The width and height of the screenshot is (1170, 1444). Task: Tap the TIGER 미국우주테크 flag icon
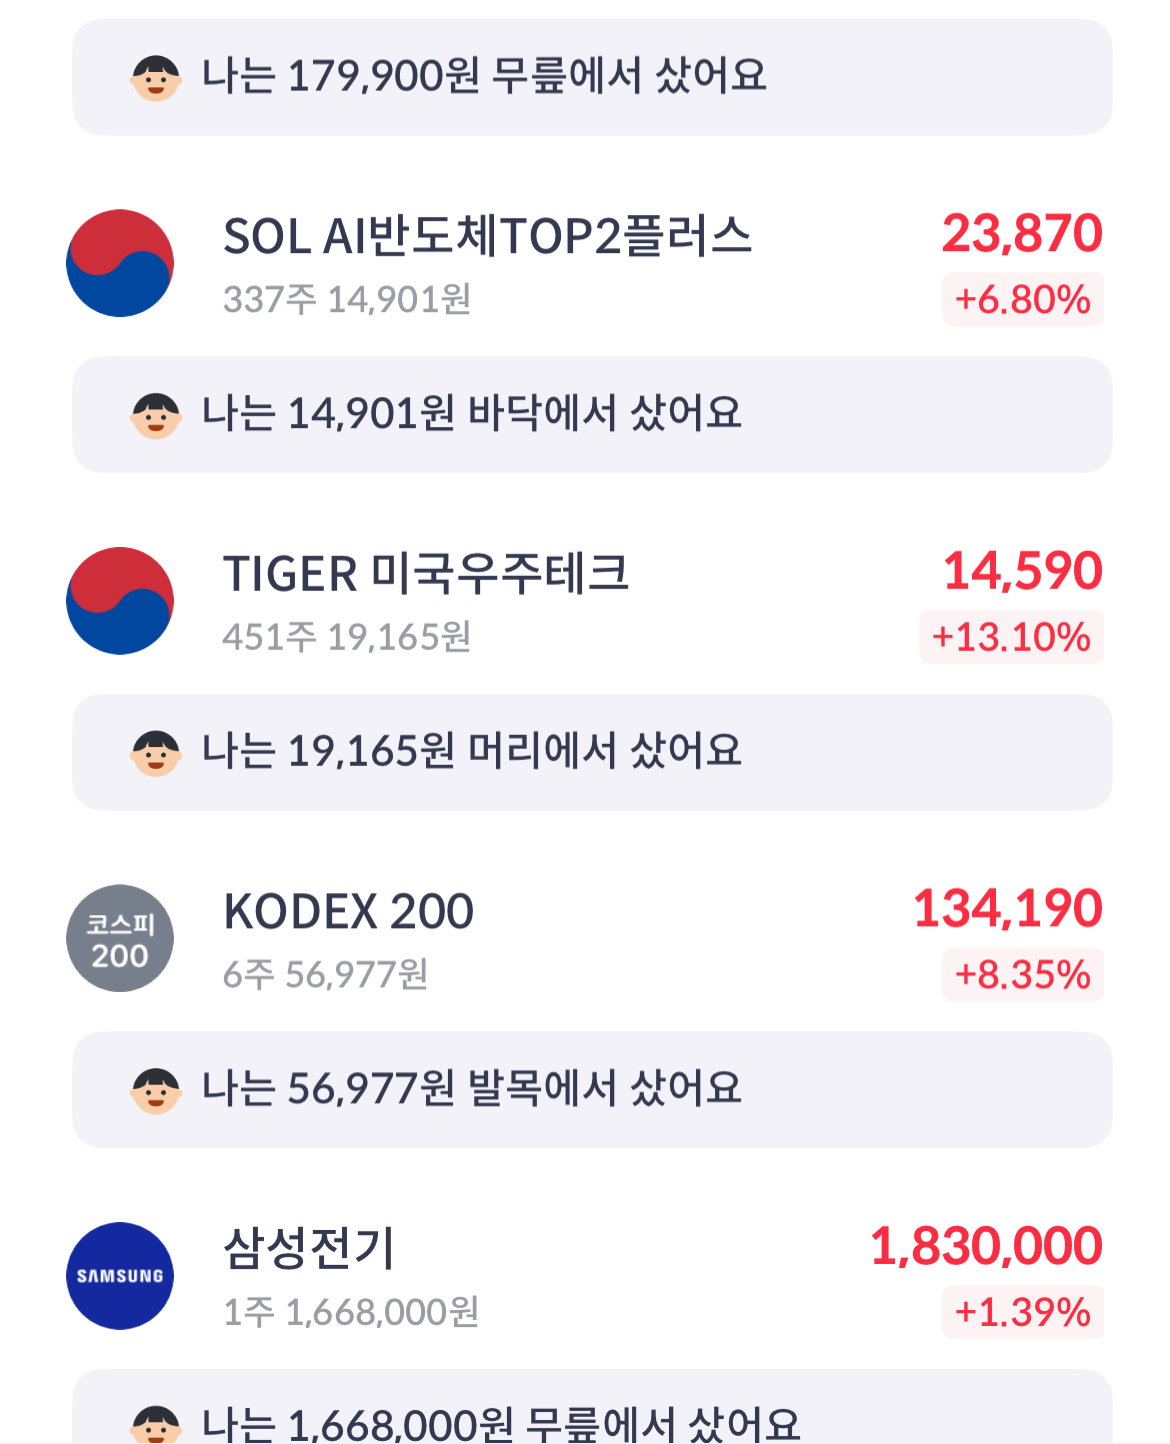click(x=120, y=601)
